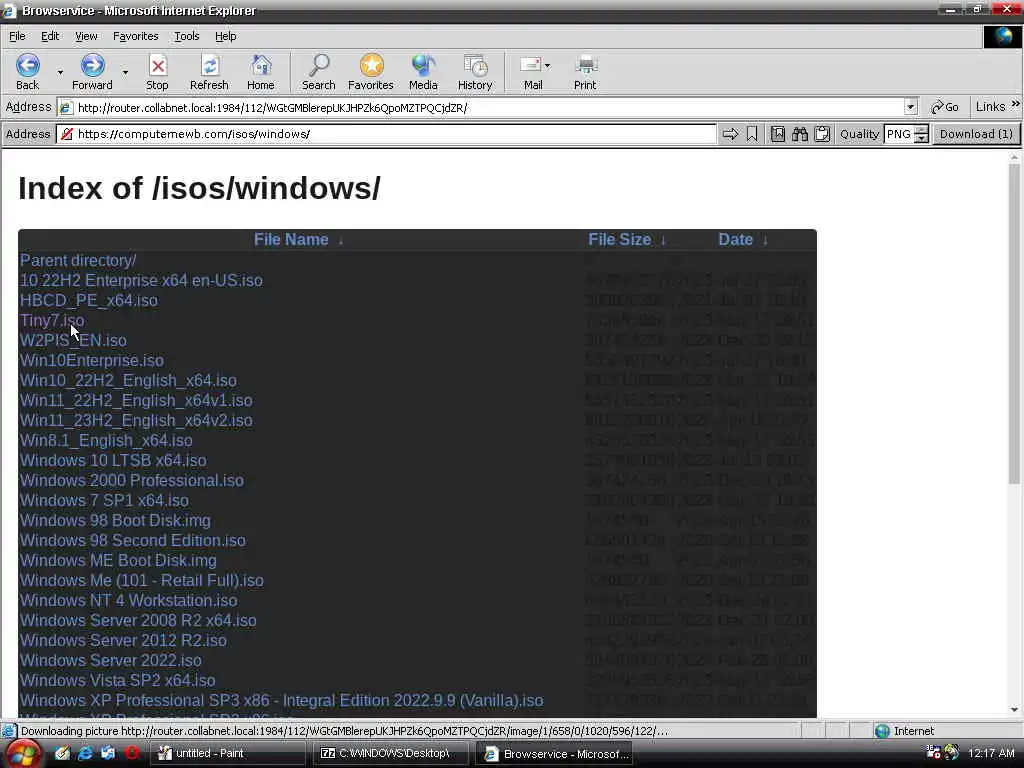Click the Browservice go arrow icon
The width and height of the screenshot is (1024, 768).
730,134
